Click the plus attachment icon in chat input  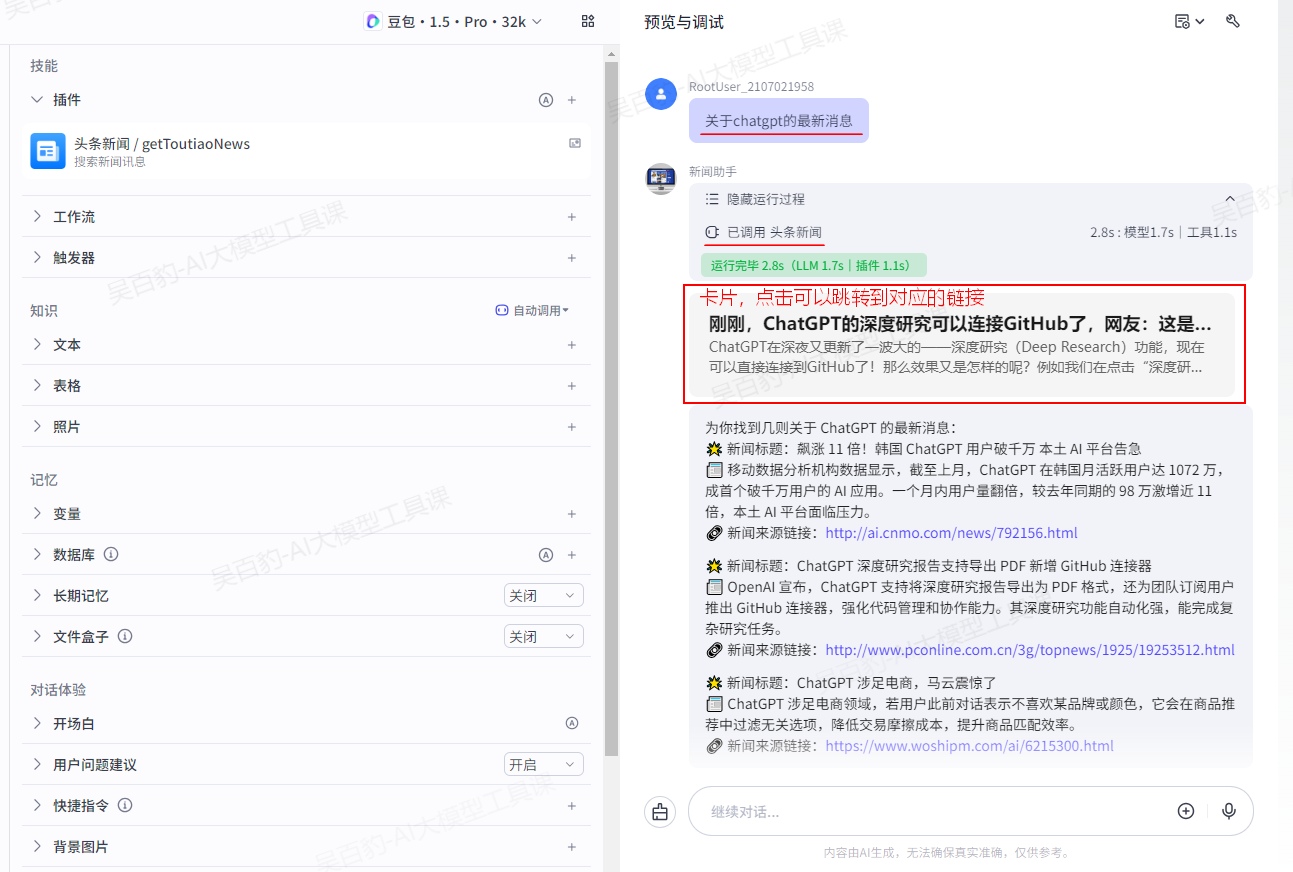pyautogui.click(x=1186, y=811)
